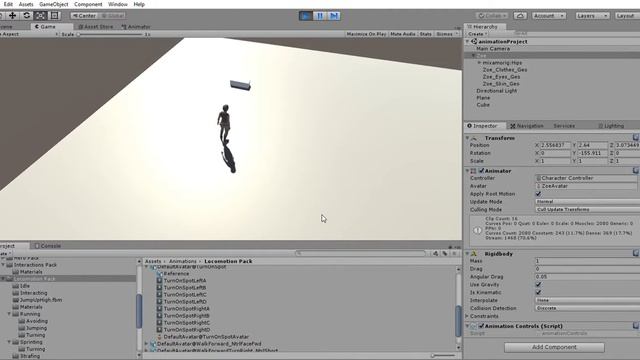This screenshot has width=640, height=360.
Task: Switch to the Navigation tab
Action: [527, 126]
